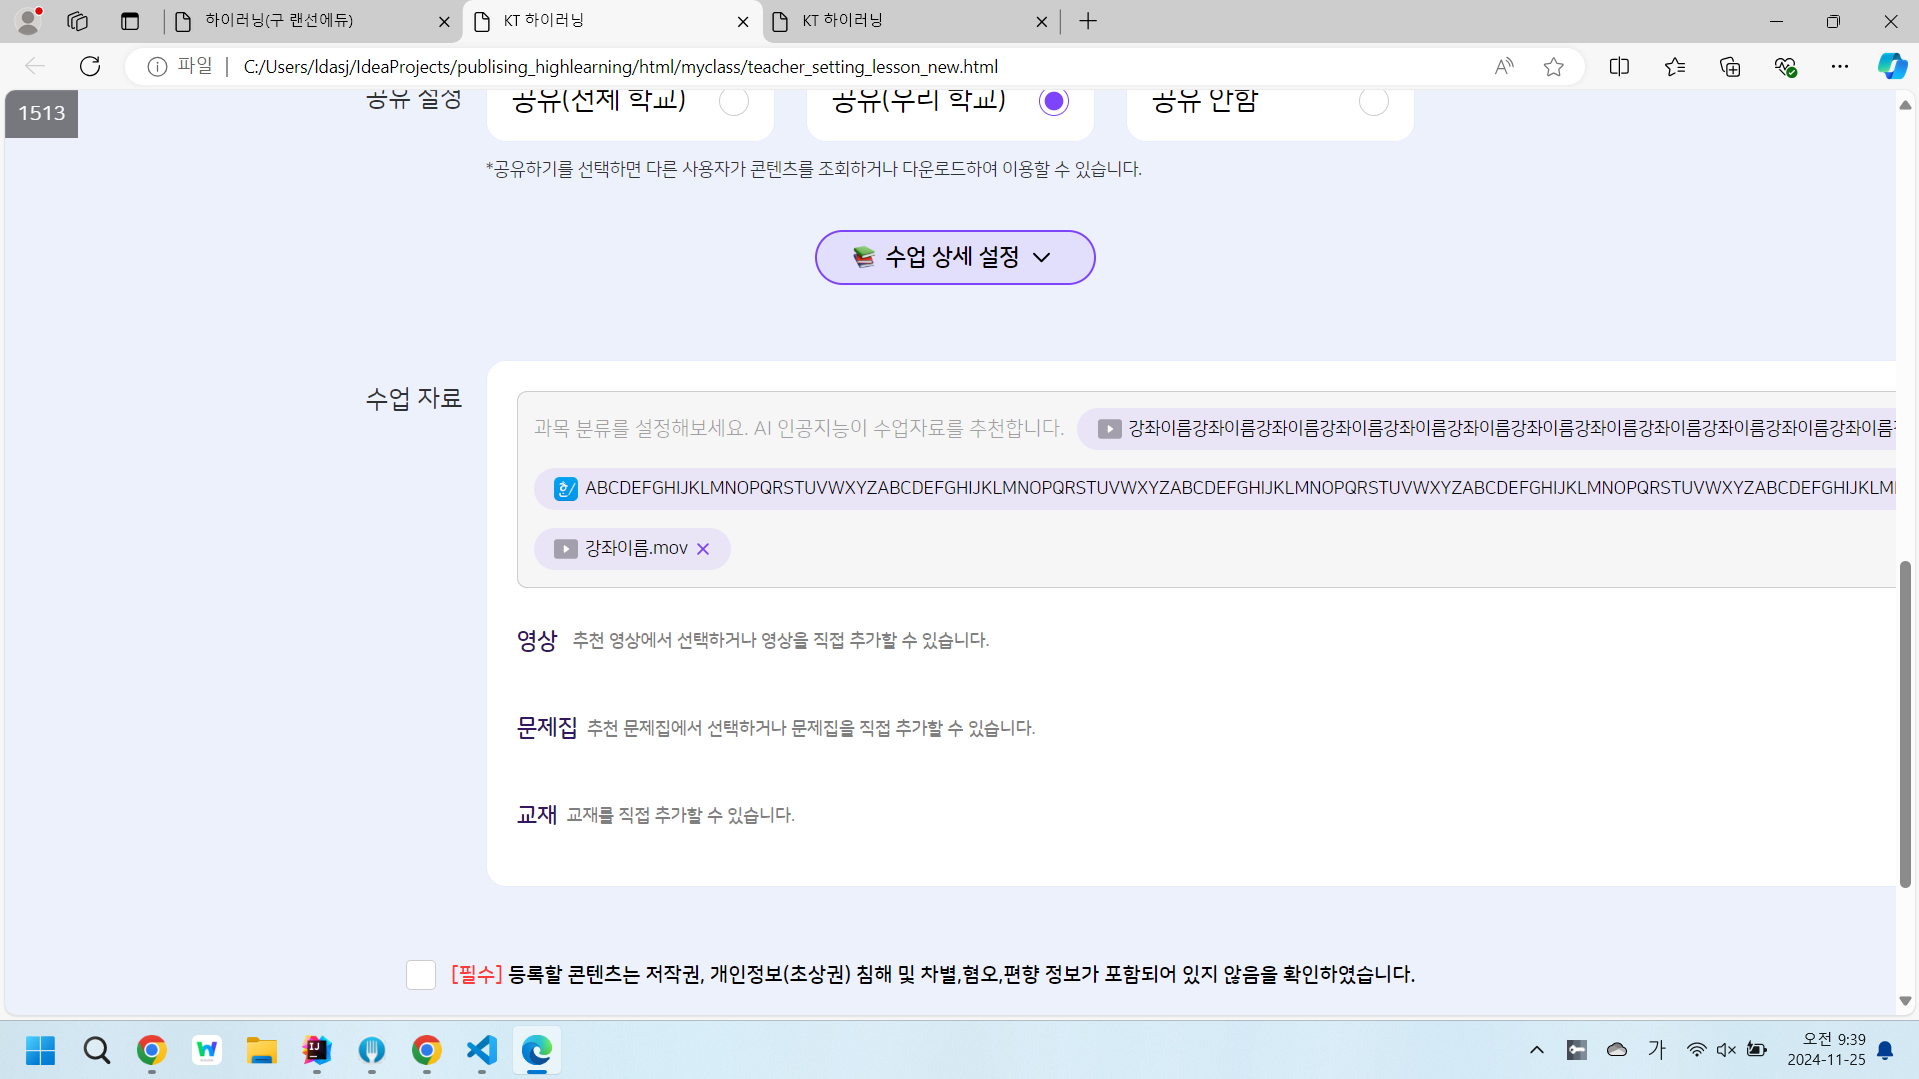Select 공유(전체 학교) radio option
This screenshot has height=1079, width=1919.
click(x=734, y=101)
